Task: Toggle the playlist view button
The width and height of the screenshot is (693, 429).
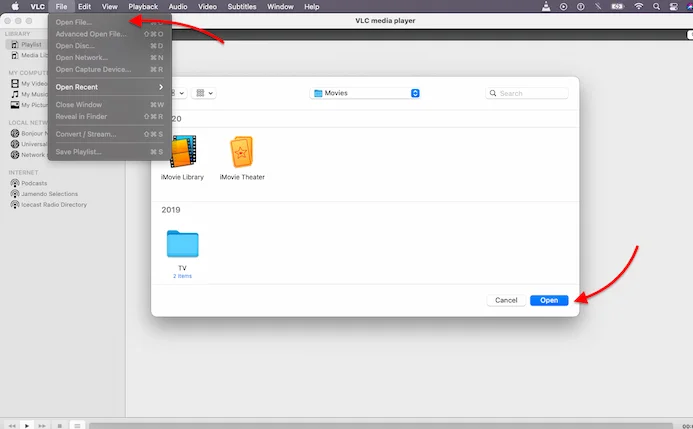Action: (77, 425)
